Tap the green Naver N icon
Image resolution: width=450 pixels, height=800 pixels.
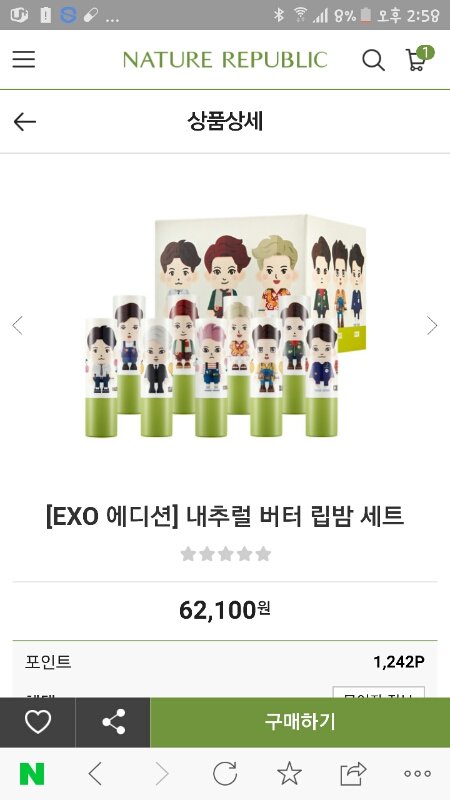coord(32,774)
